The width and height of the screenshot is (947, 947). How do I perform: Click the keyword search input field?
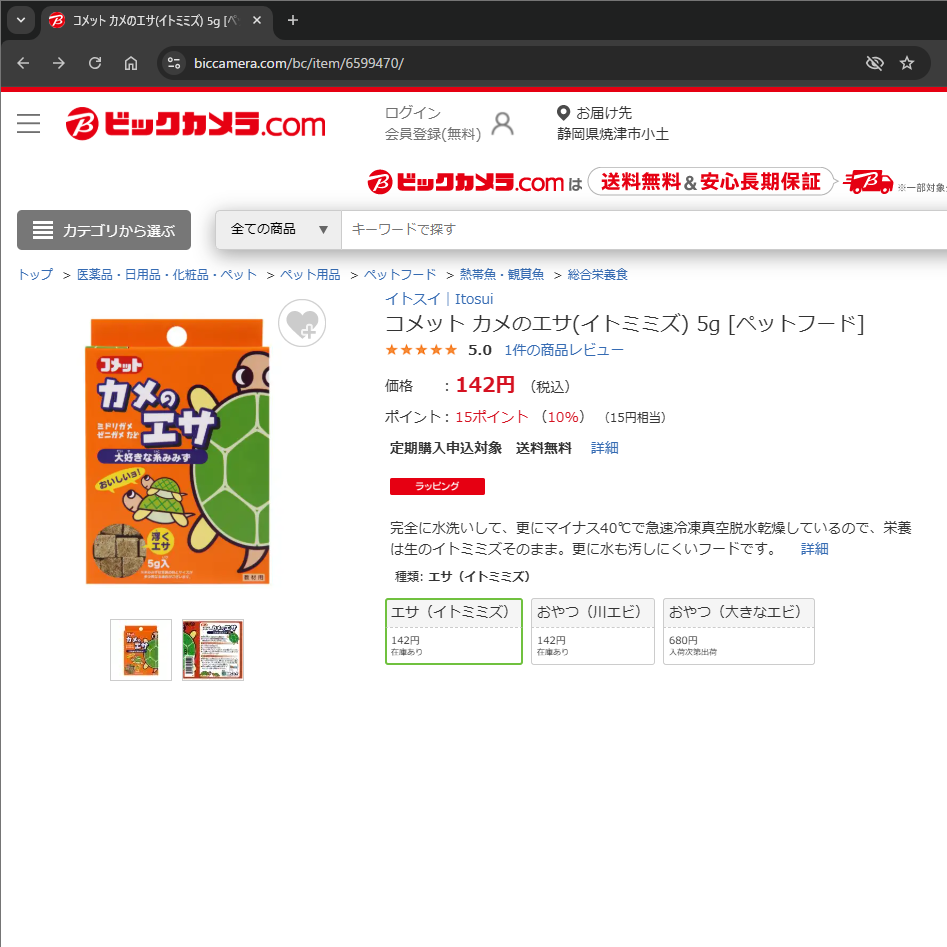pos(644,230)
